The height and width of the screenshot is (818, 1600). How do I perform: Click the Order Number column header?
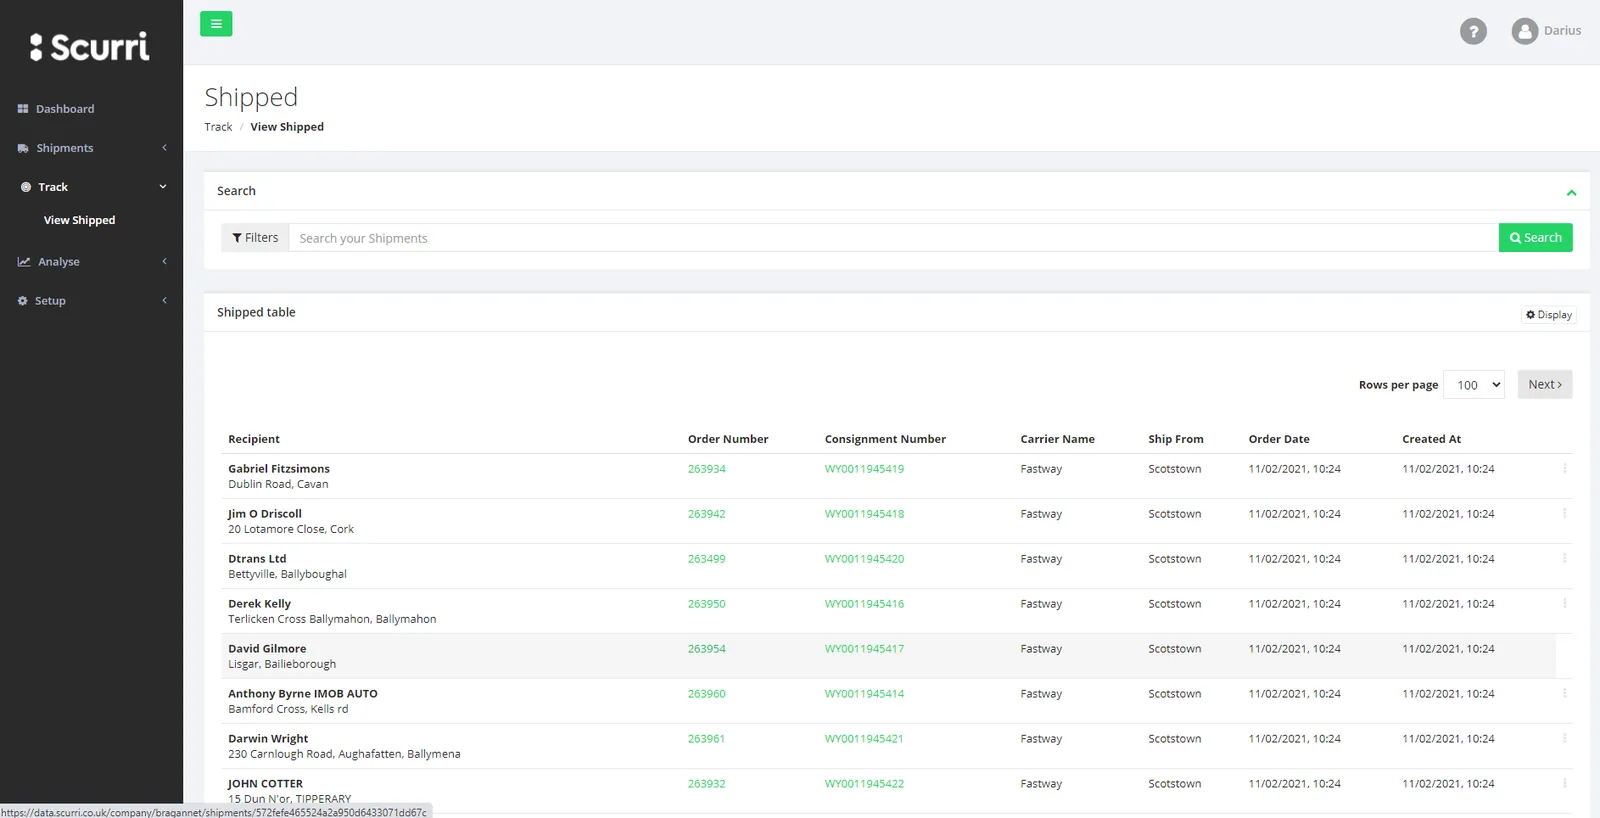pos(728,439)
